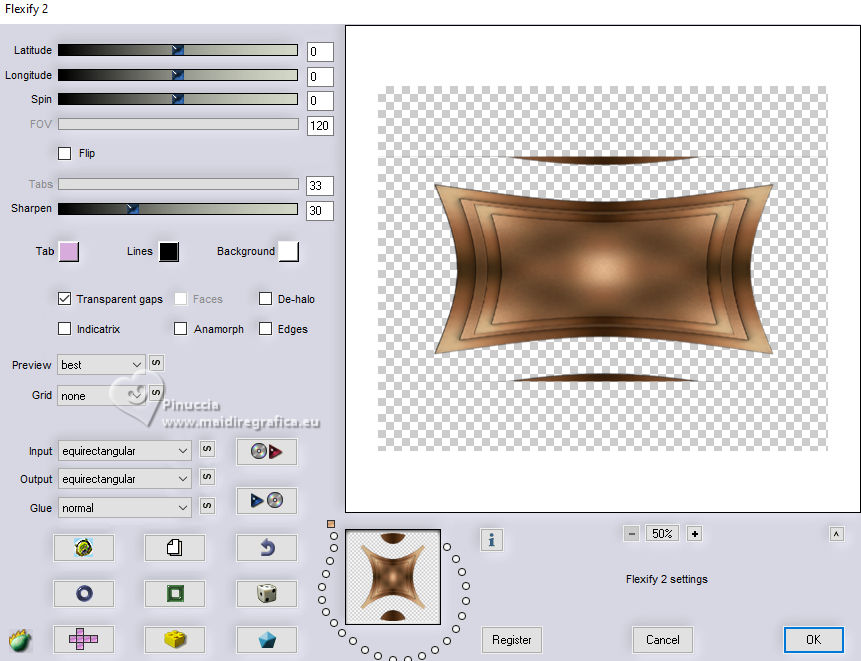Click the large preview image area

point(602,269)
